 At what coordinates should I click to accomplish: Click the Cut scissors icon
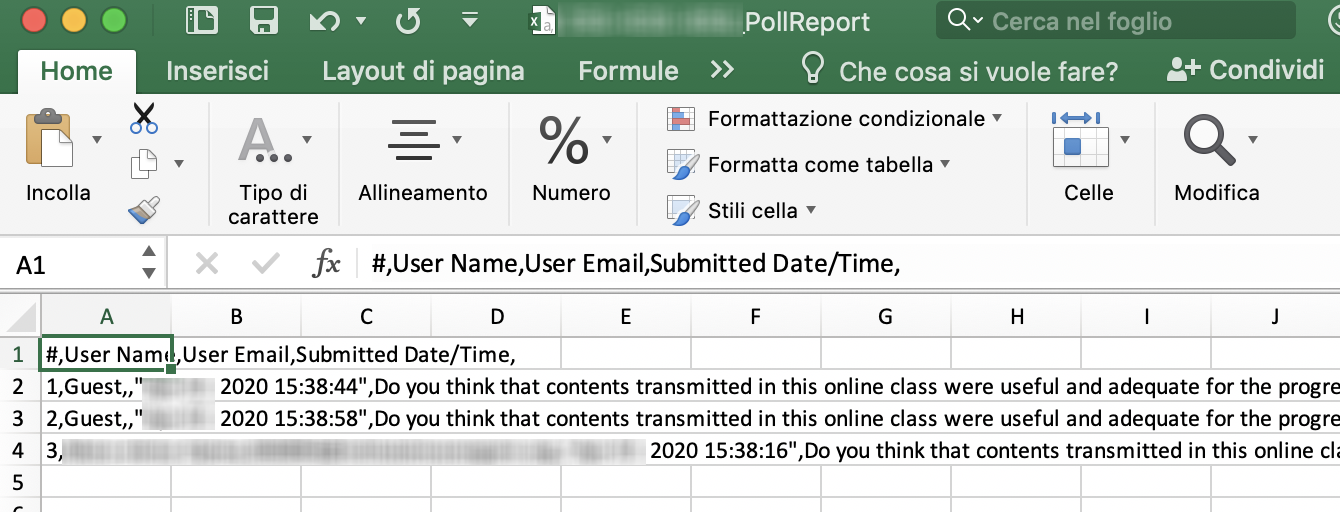(144, 118)
